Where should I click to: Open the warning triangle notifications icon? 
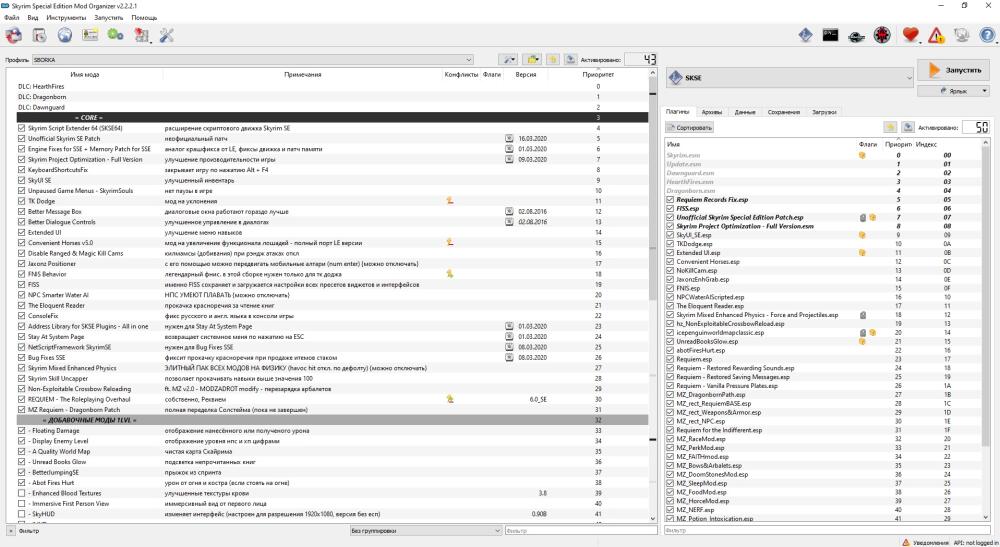tap(936, 36)
